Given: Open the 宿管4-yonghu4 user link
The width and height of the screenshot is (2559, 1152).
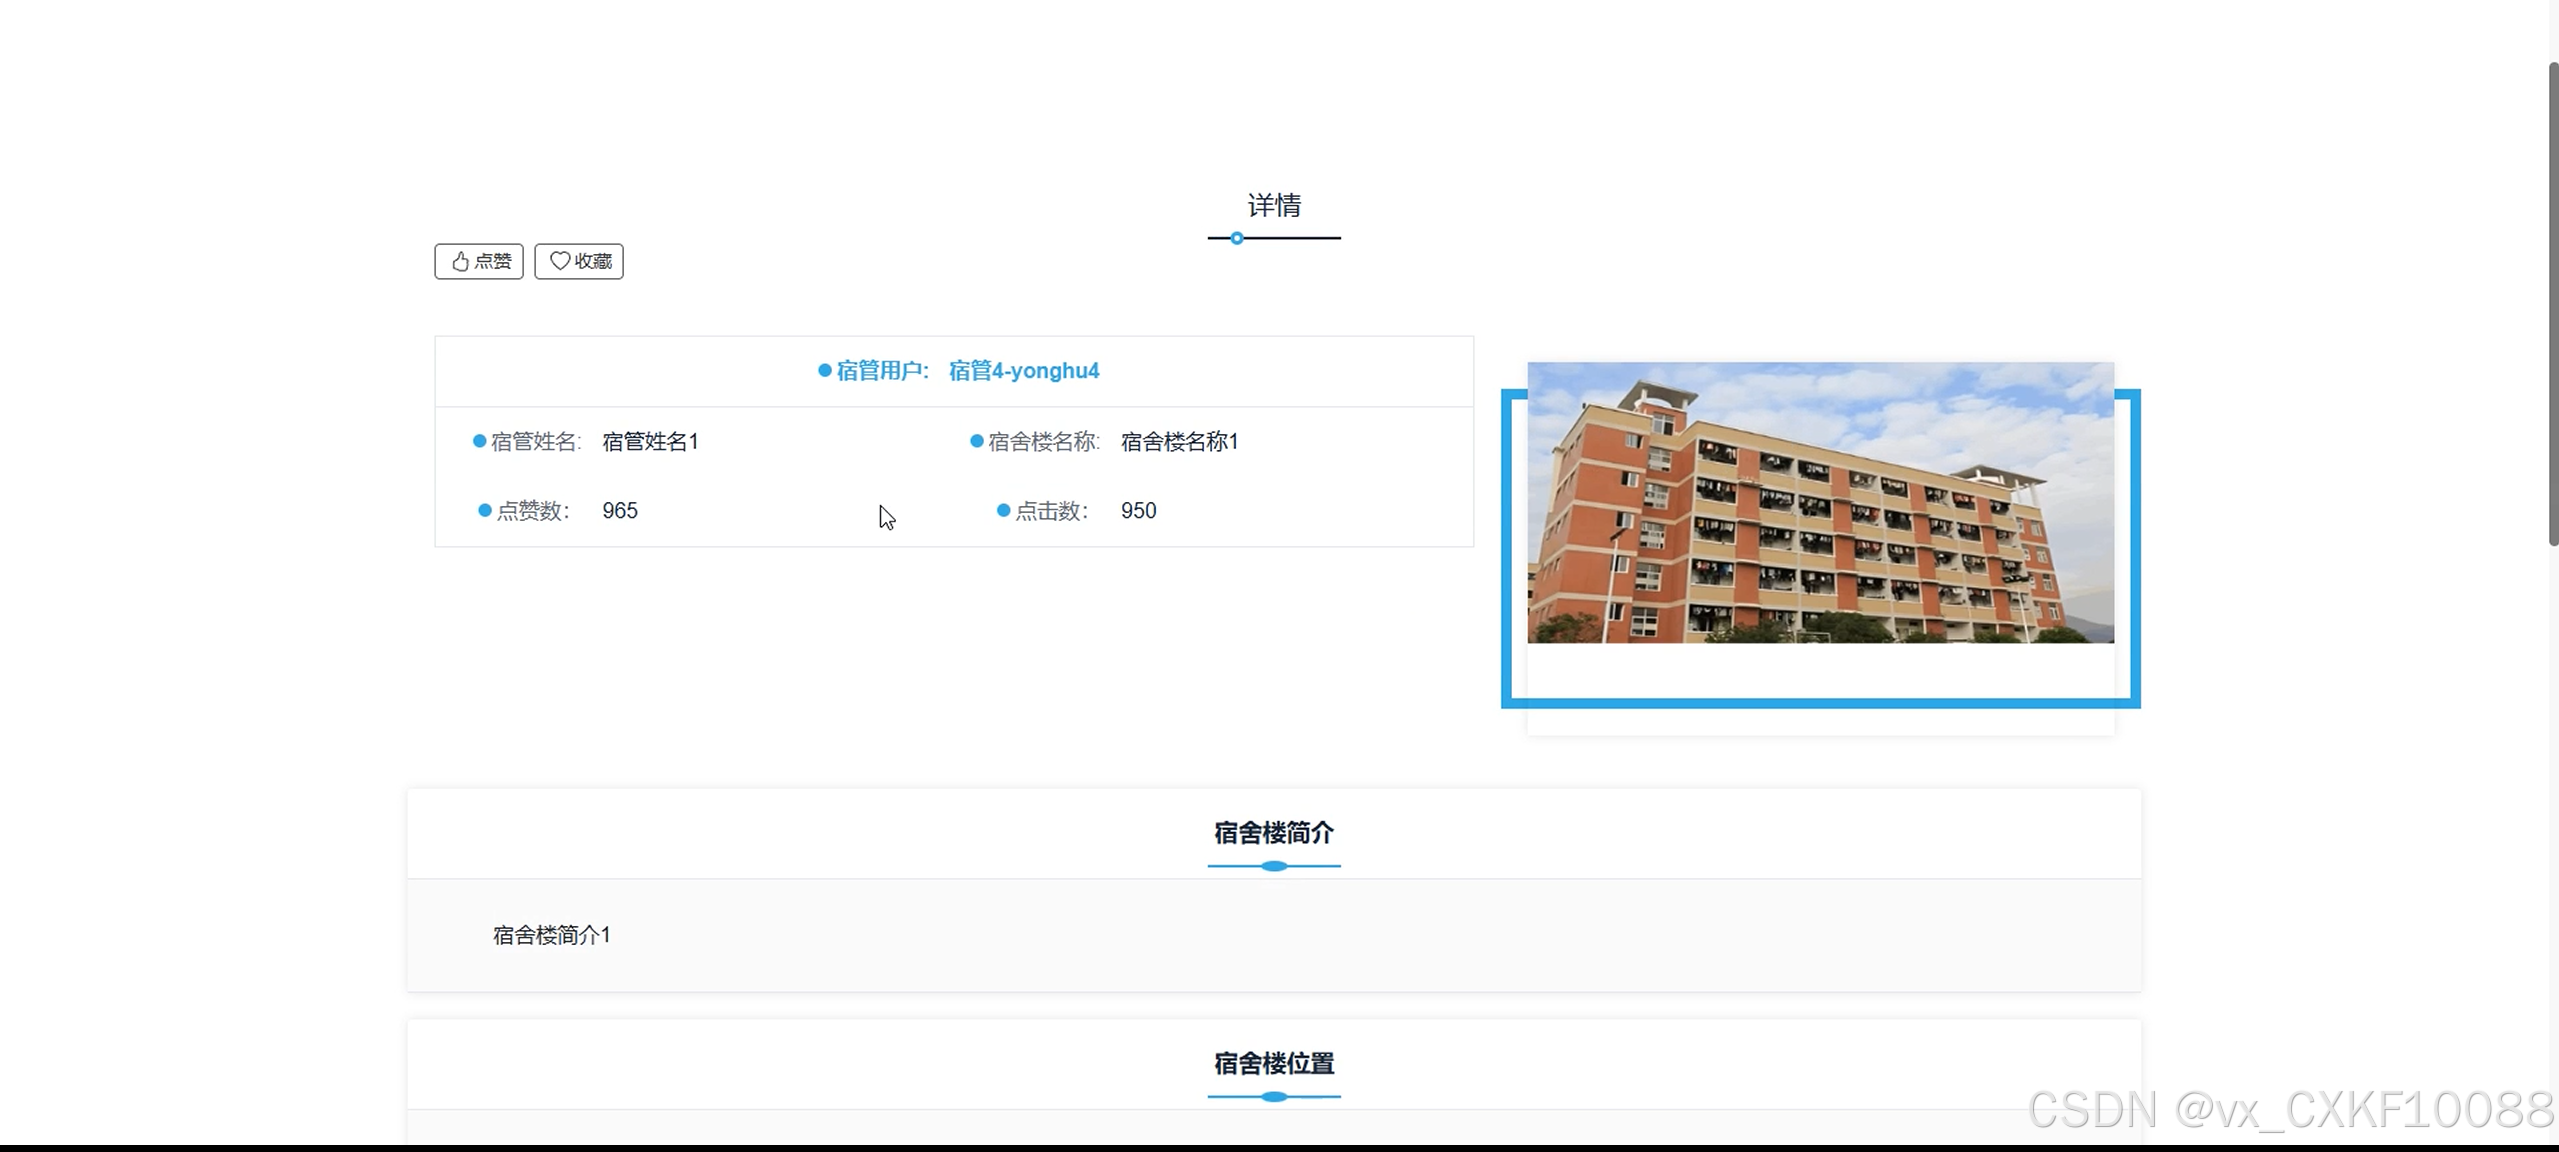Looking at the screenshot, I should (x=1023, y=371).
